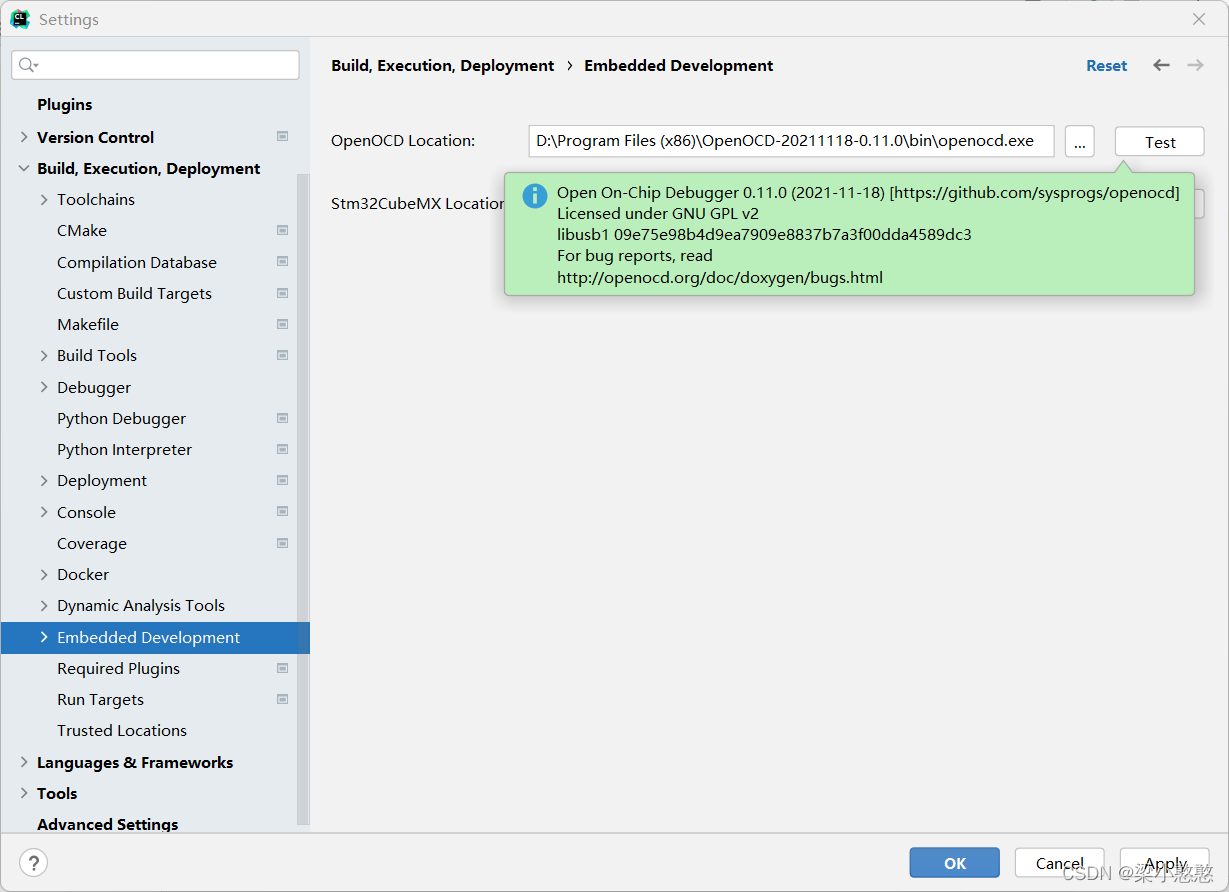Confirm settings with the OK button
Screen dimensions: 1229x892
click(954, 862)
